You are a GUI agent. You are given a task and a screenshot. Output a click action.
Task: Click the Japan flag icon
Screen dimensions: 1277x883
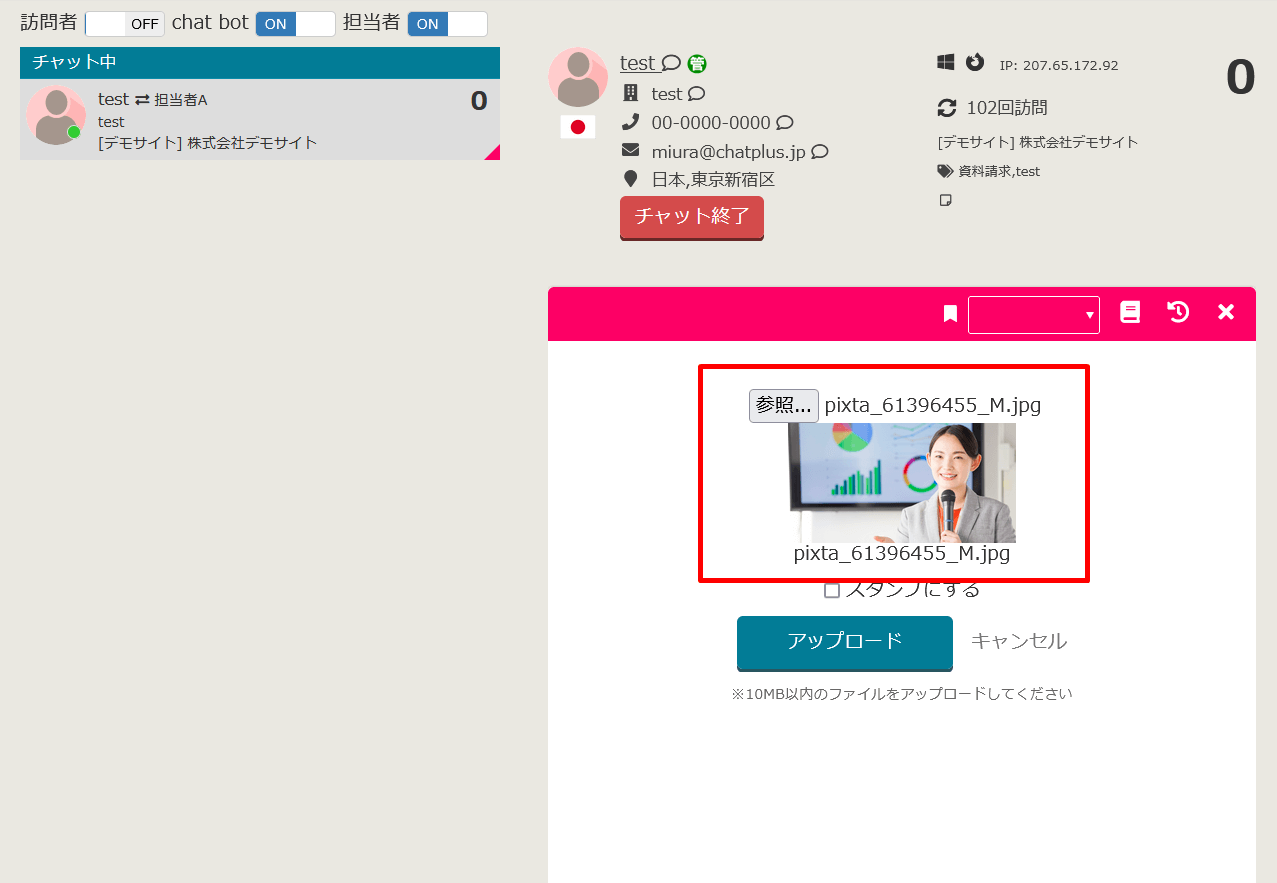tap(578, 127)
